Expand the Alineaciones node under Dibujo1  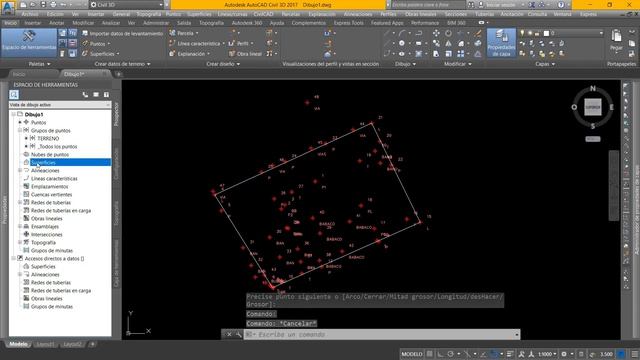[x=20, y=171]
